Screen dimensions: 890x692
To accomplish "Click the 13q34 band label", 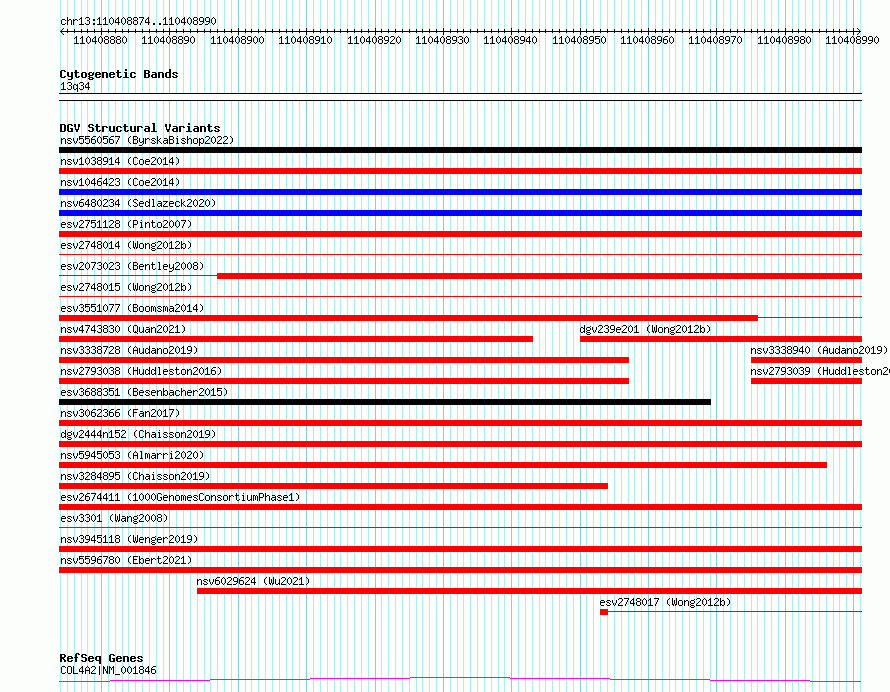I will click(x=75, y=86).
